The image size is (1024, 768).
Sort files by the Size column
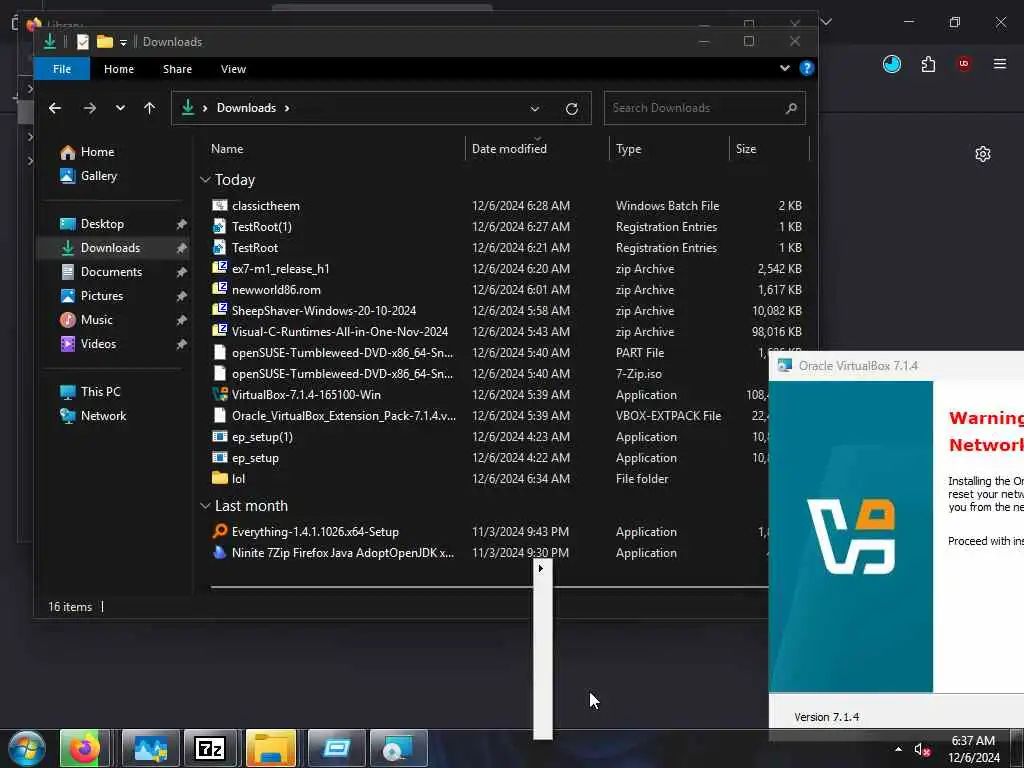746,149
